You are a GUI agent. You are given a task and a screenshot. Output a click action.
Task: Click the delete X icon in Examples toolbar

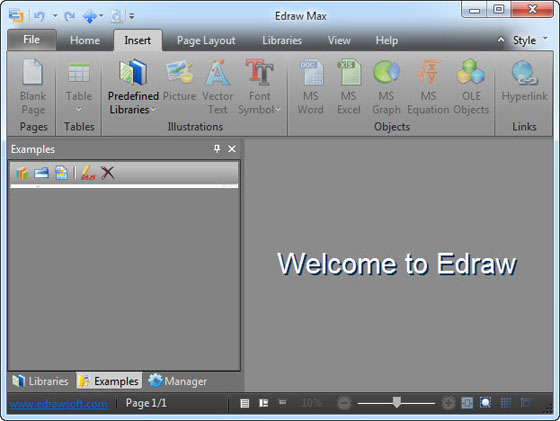point(108,173)
